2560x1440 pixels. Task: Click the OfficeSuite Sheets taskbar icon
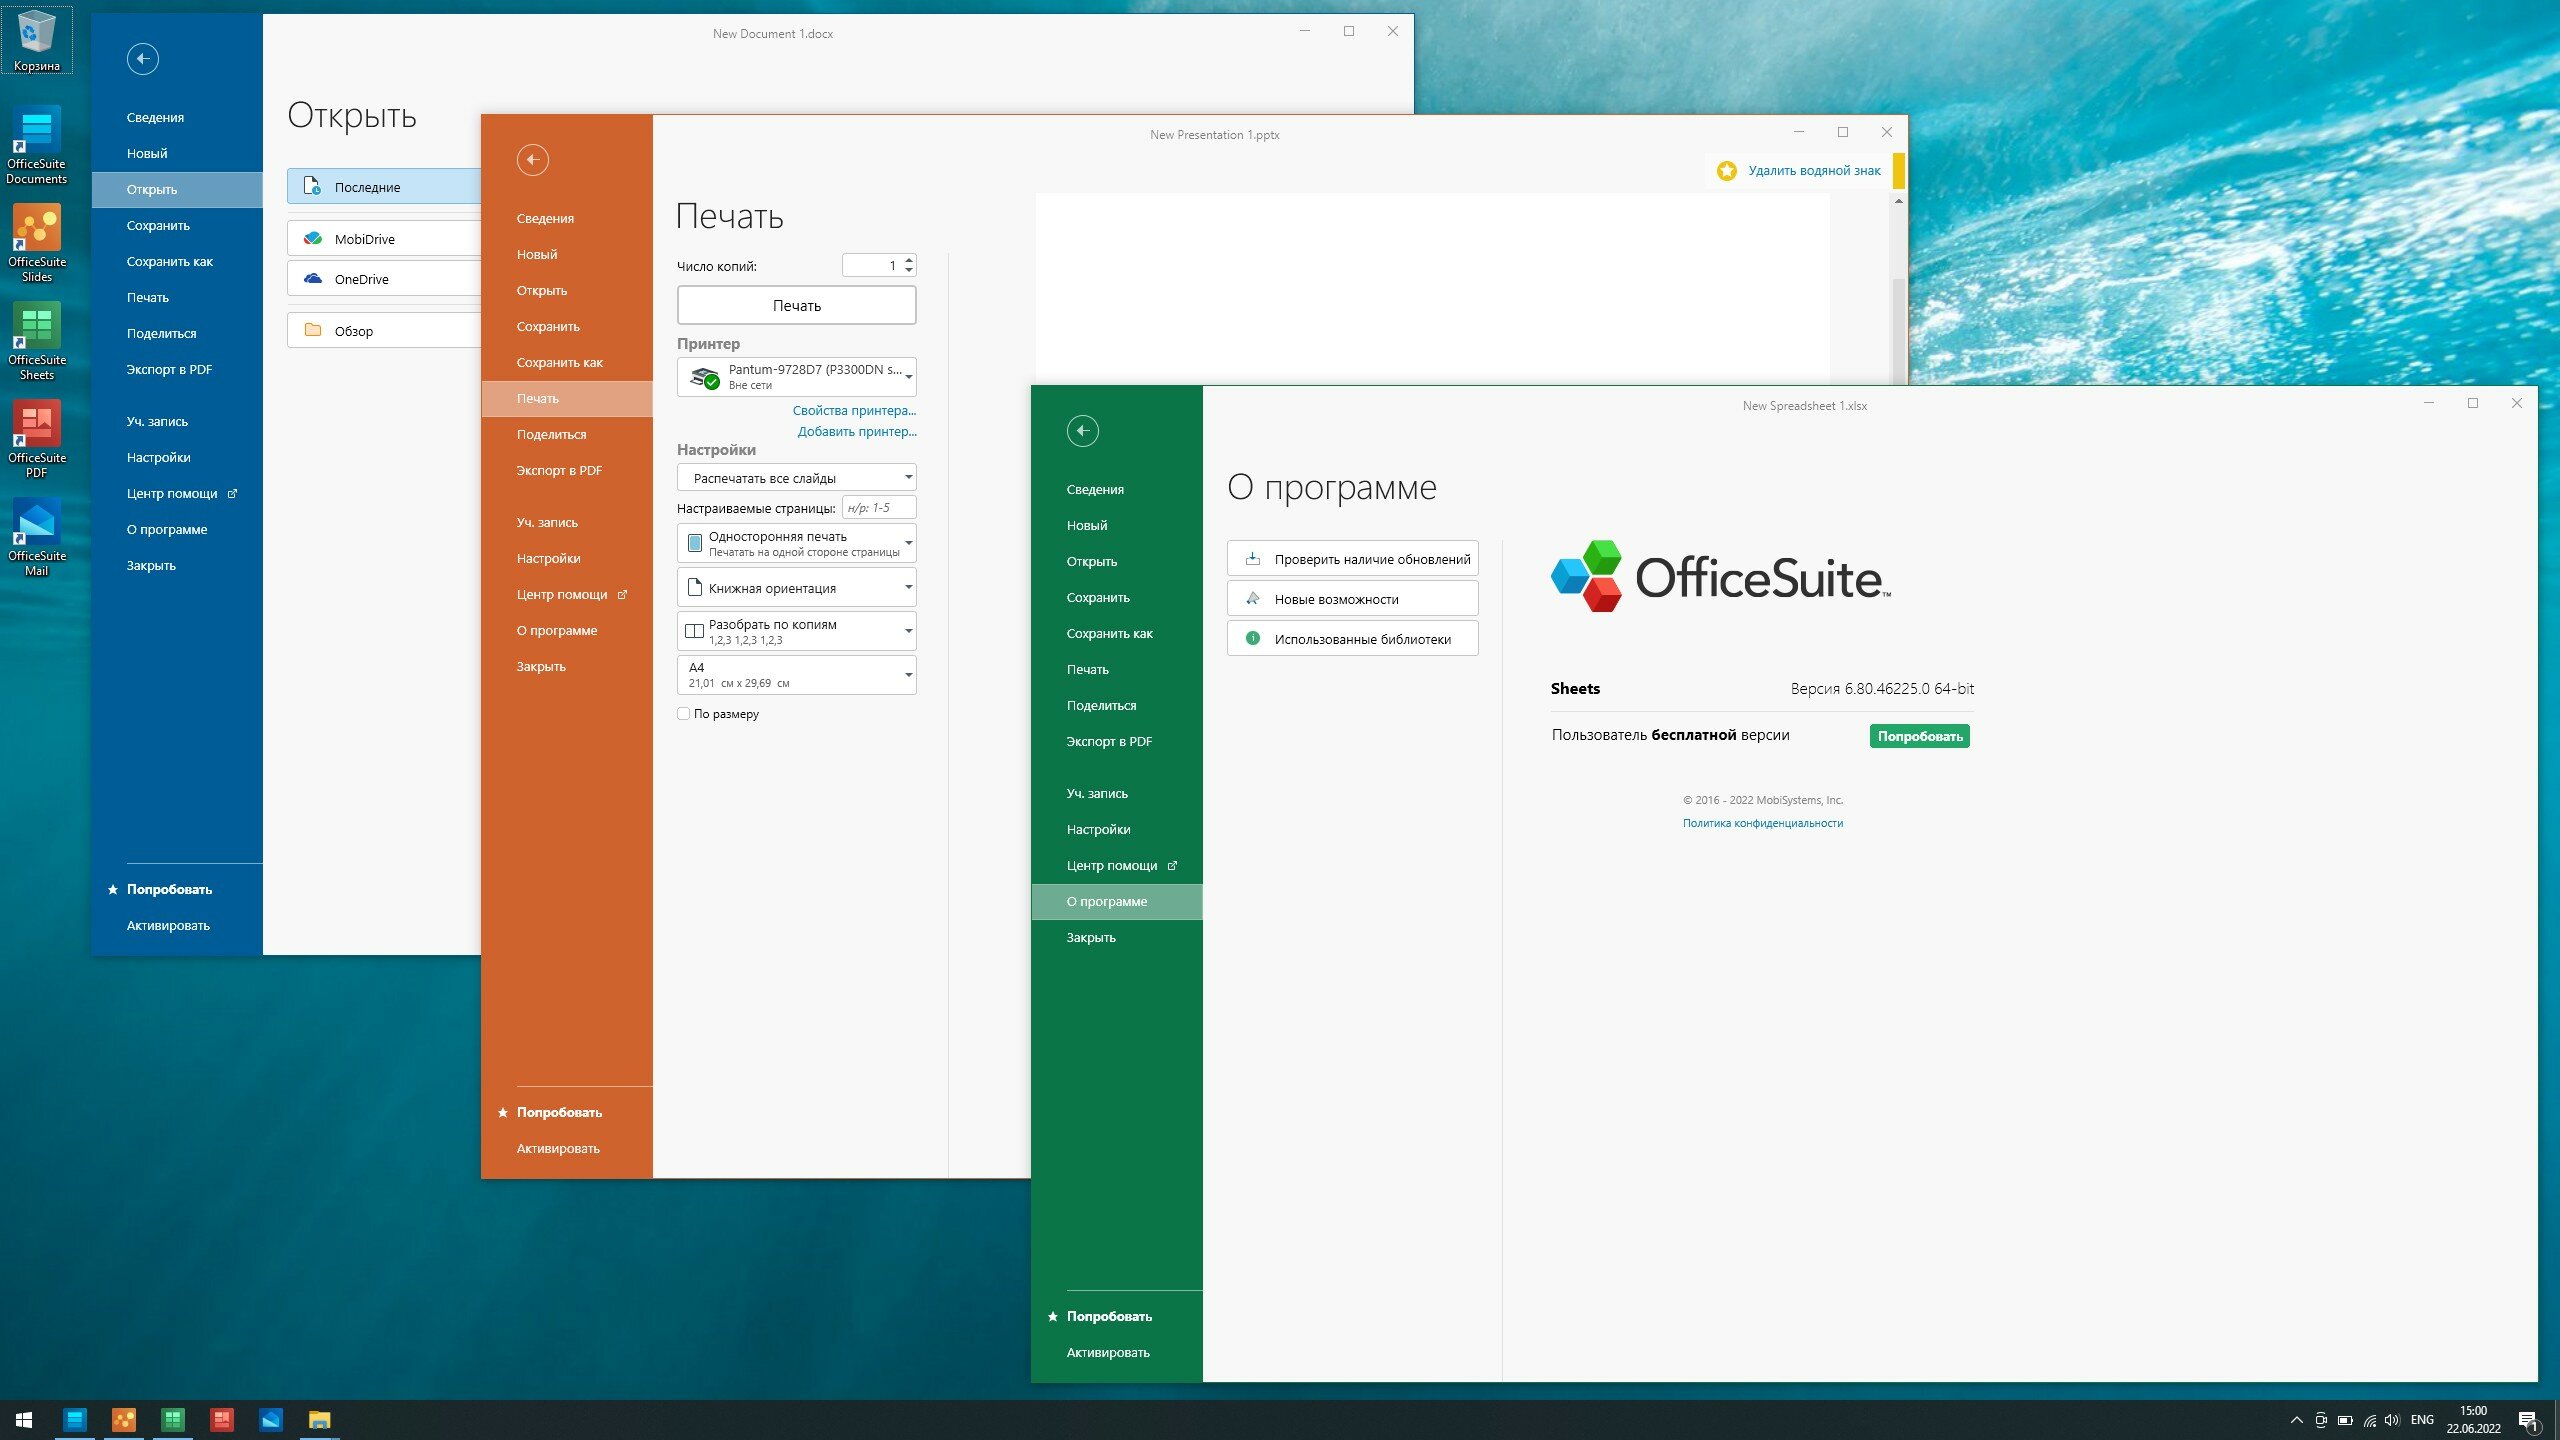(x=173, y=1419)
